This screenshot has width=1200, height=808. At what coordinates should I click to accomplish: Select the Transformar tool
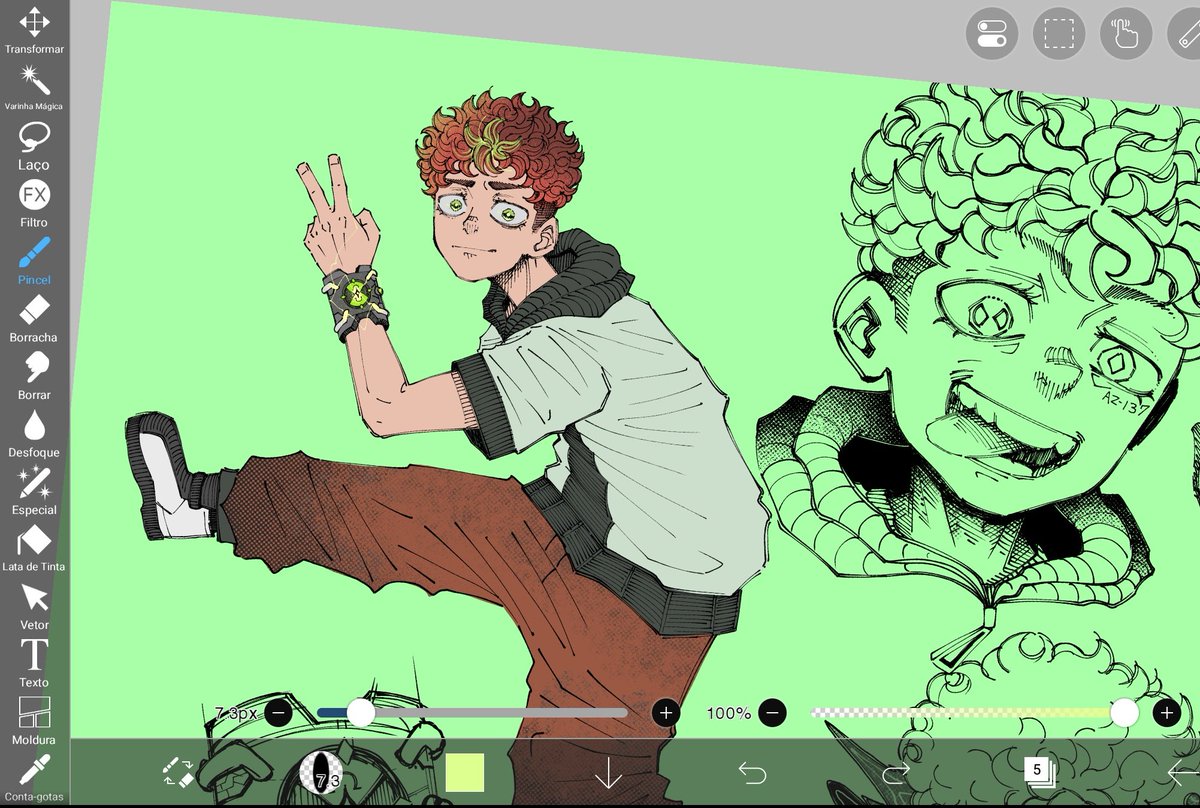[x=34, y=31]
